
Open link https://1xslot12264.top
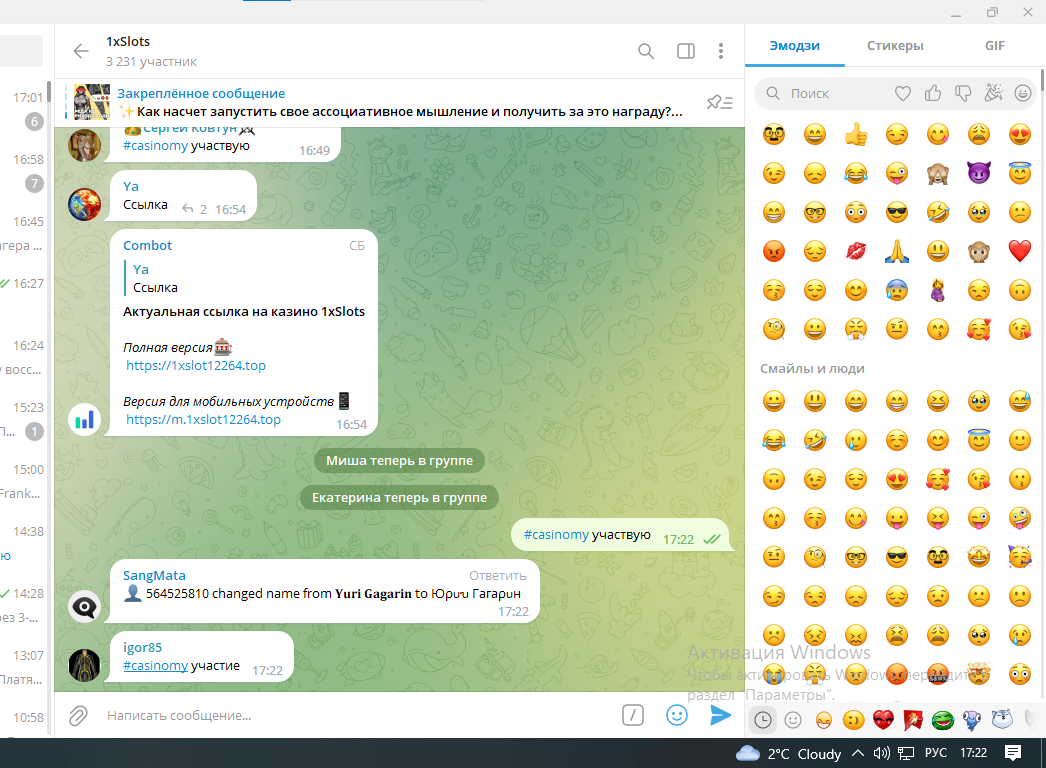click(196, 366)
